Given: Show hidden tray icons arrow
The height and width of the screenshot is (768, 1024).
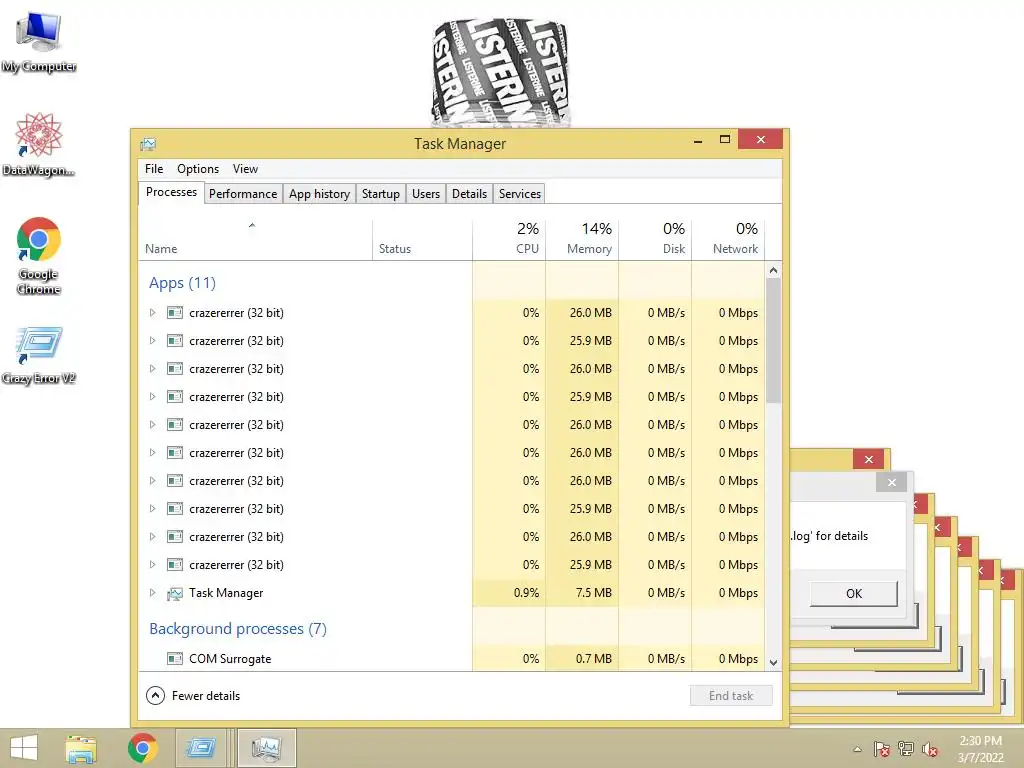Looking at the screenshot, I should pyautogui.click(x=857, y=749).
